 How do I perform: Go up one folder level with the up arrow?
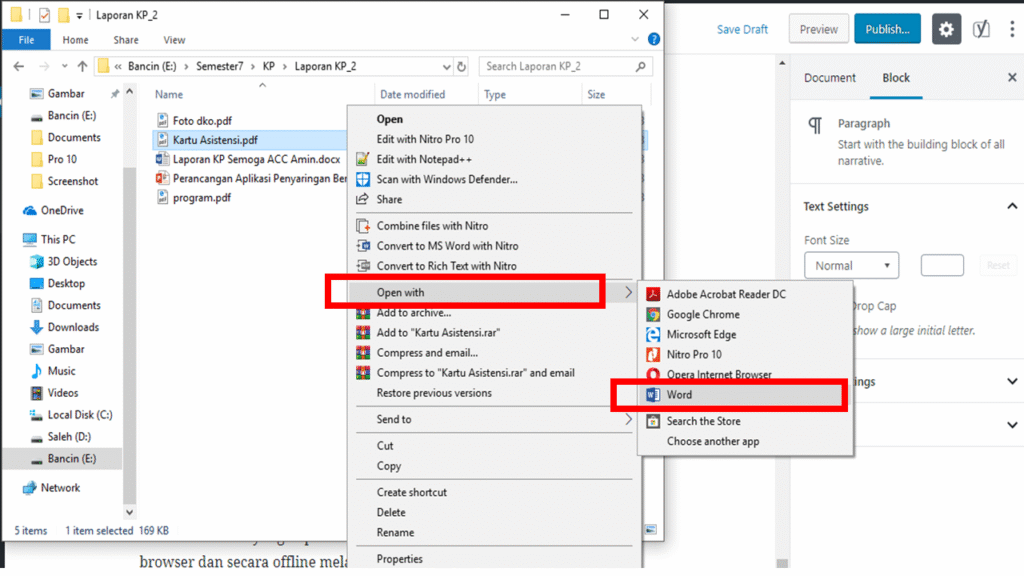click(82, 67)
